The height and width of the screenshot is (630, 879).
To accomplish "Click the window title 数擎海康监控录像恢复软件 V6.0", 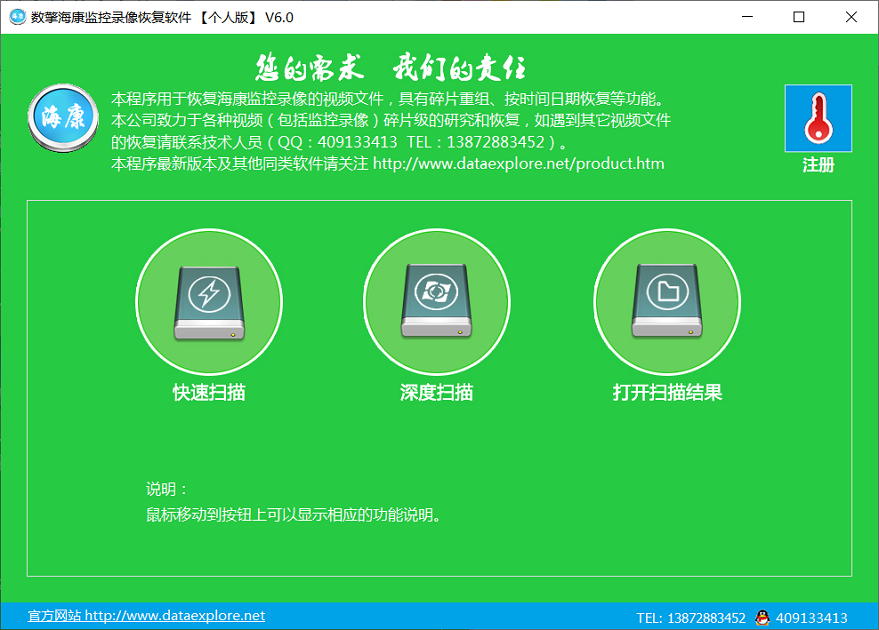I will point(162,17).
